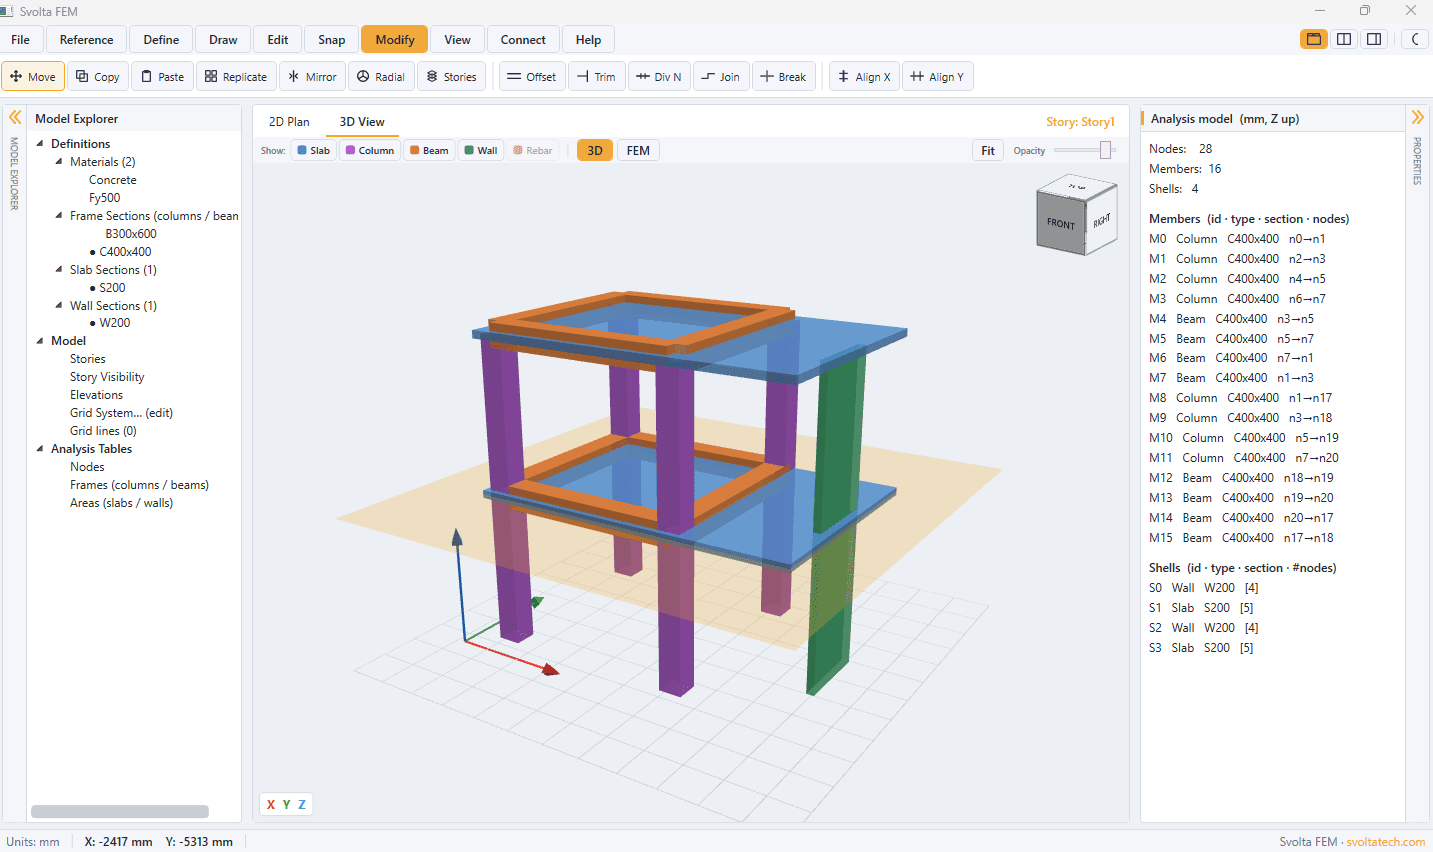Switch render mode to 3D

click(594, 151)
